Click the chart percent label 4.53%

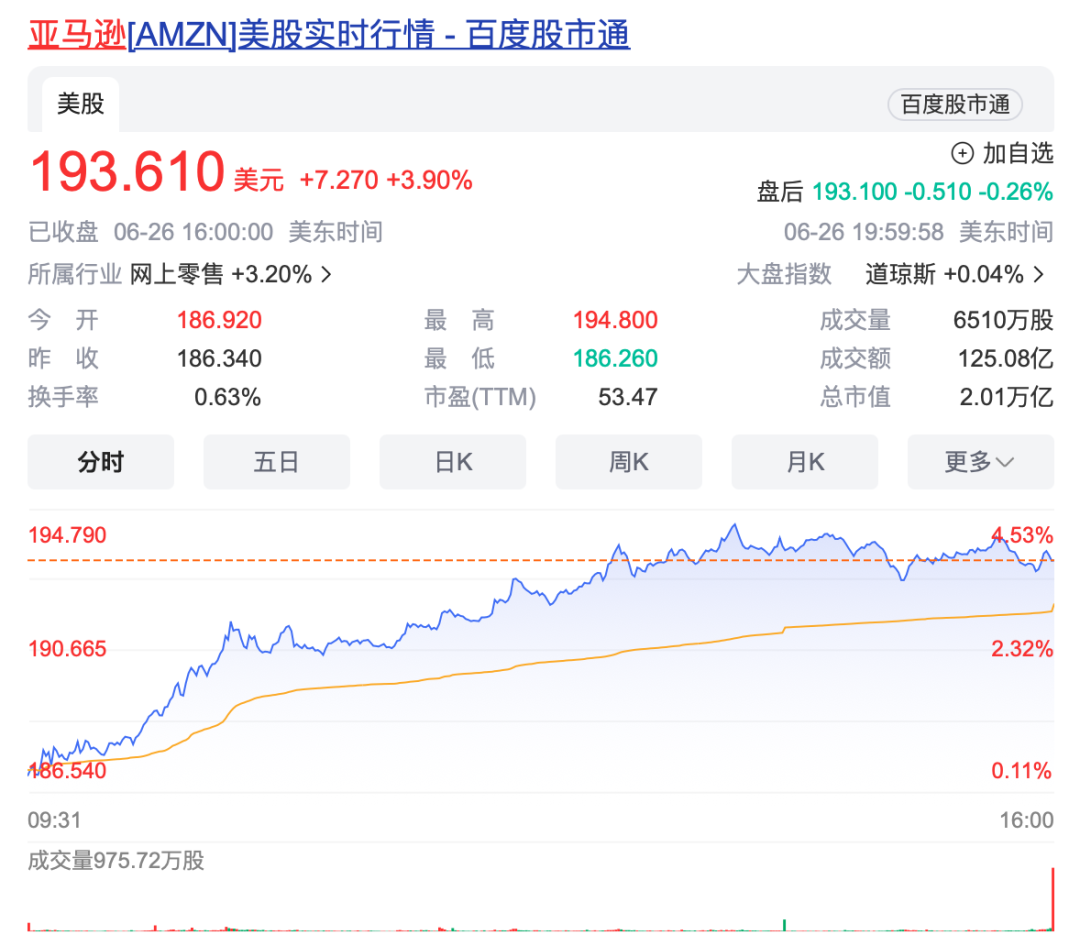(x=1022, y=535)
